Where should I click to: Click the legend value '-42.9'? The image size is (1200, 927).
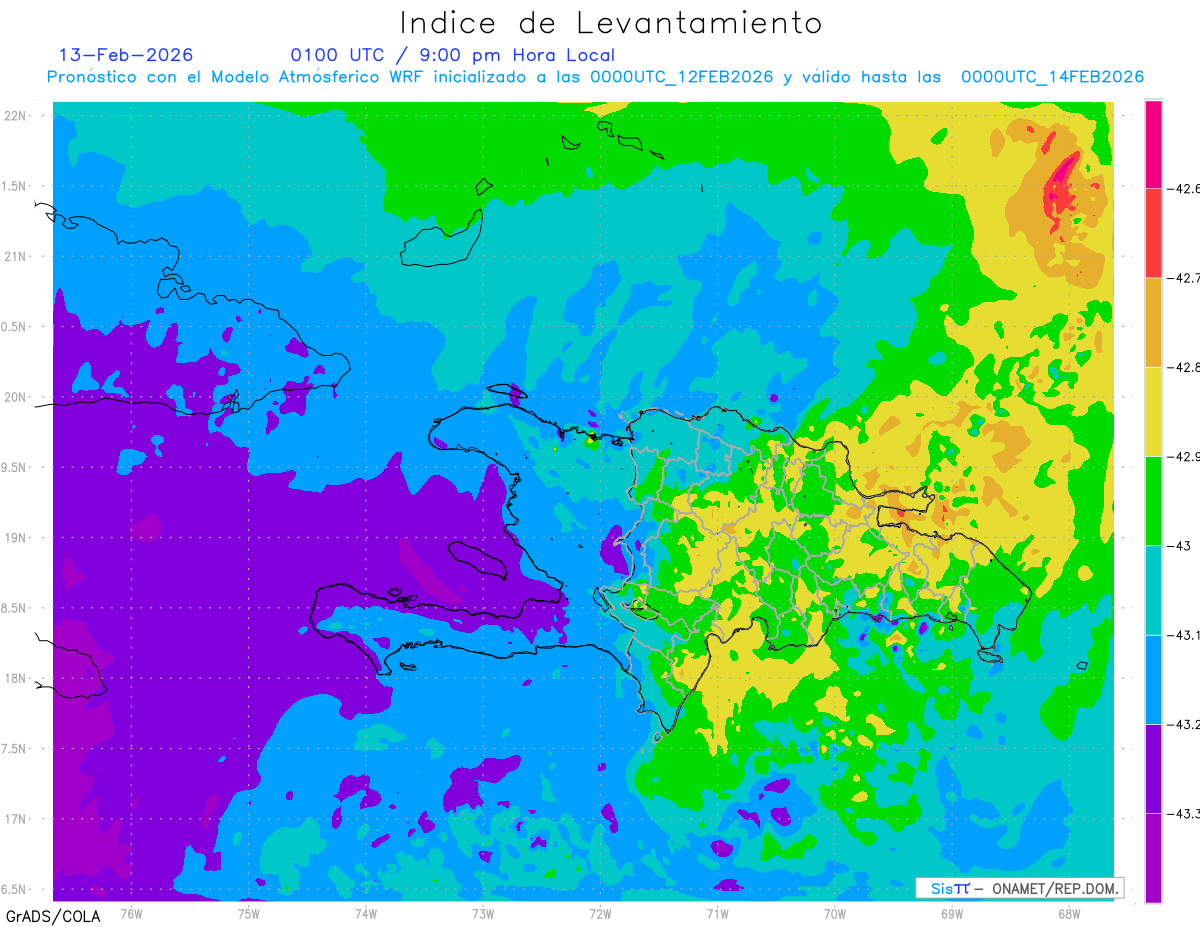[x=1184, y=456]
